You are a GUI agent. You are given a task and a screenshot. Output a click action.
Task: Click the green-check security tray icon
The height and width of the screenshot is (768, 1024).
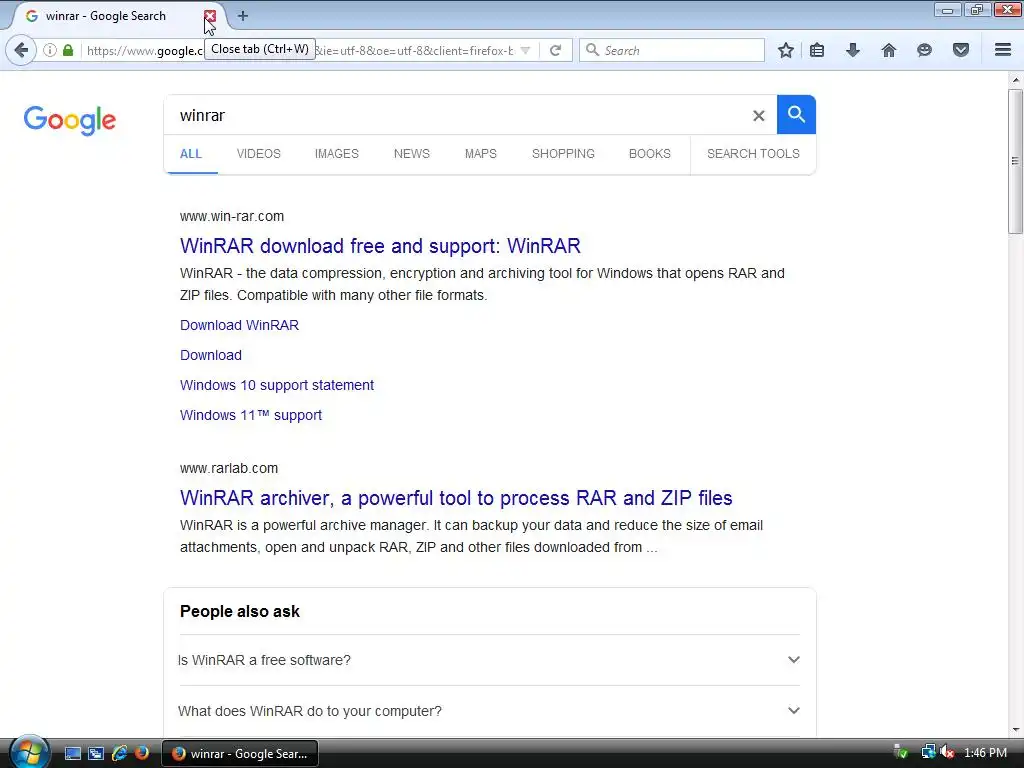point(901,752)
